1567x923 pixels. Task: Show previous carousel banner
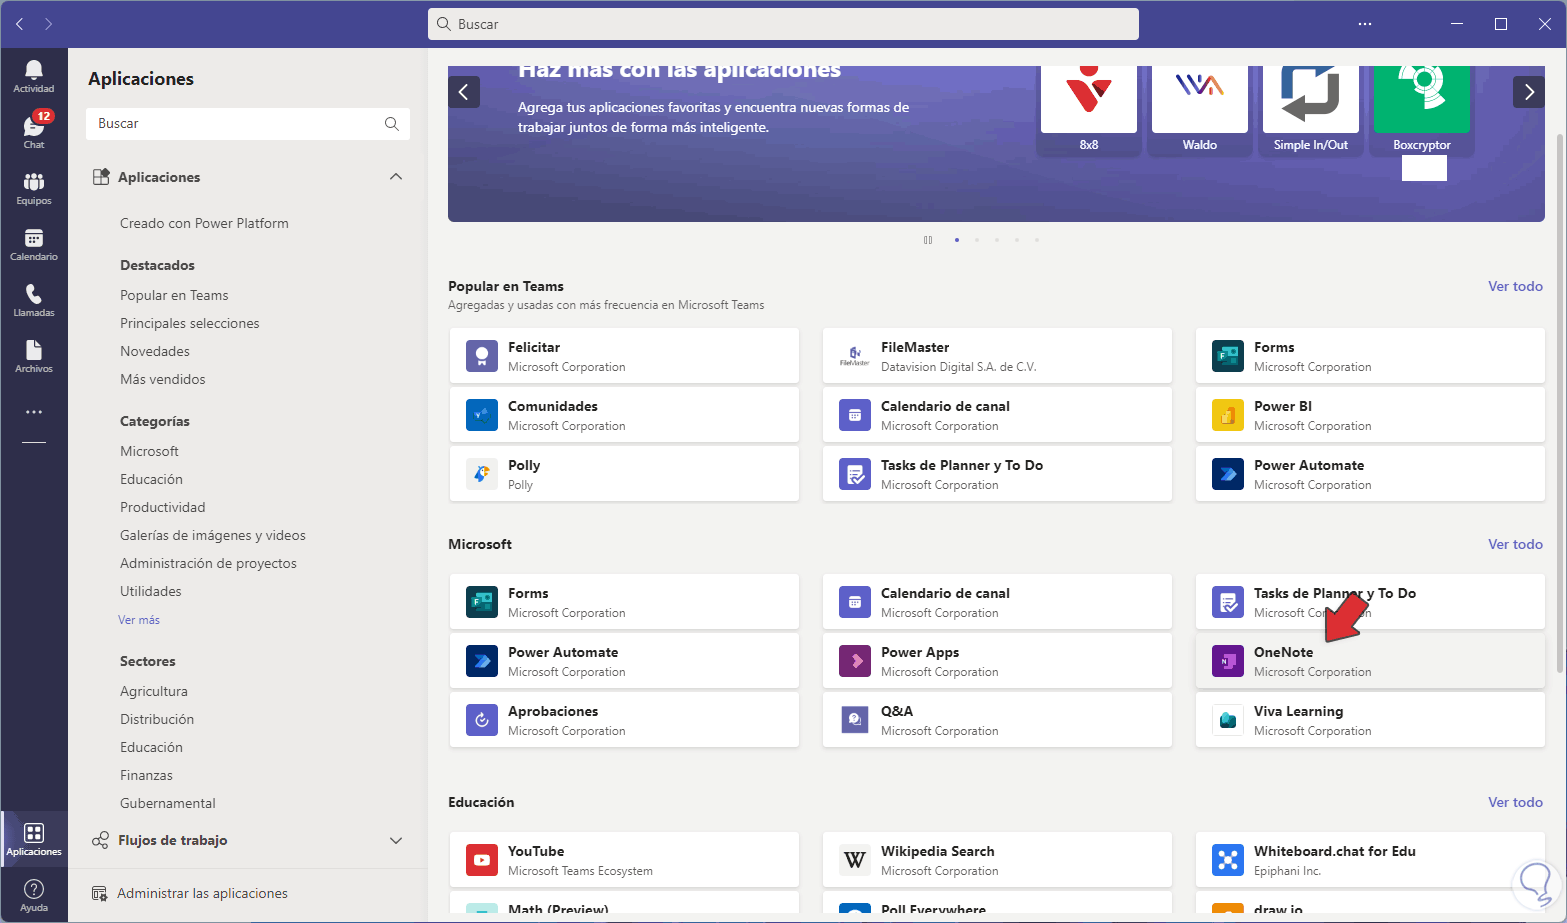tap(464, 92)
